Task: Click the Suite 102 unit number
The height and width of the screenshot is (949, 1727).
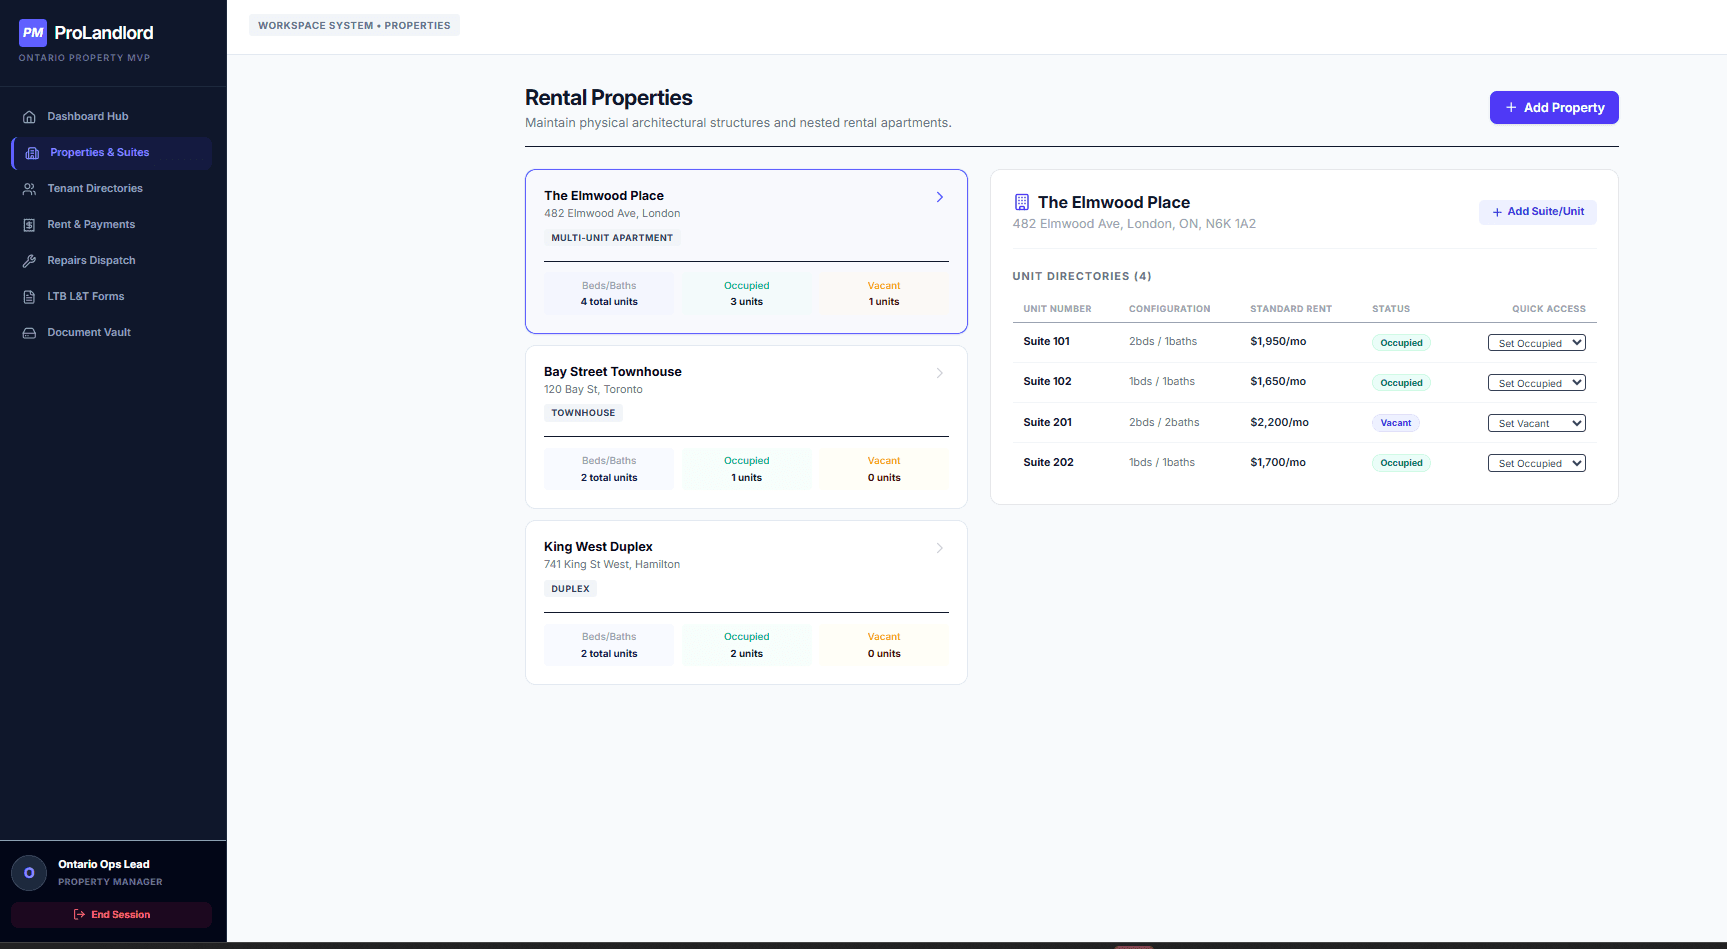Action: click(x=1047, y=382)
